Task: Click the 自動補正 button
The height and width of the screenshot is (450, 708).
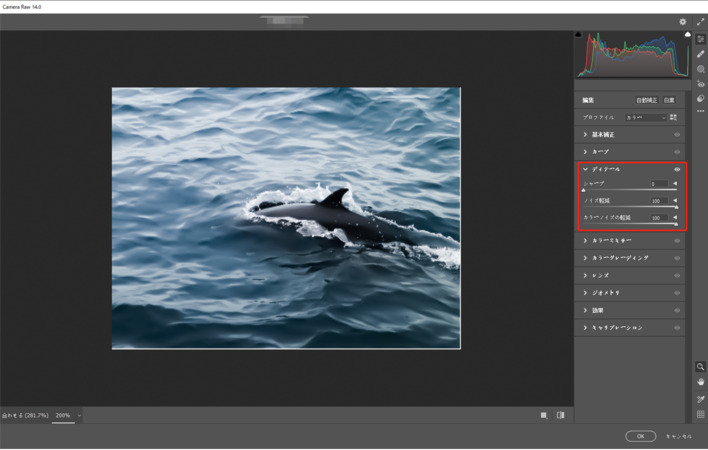Action: tap(647, 100)
